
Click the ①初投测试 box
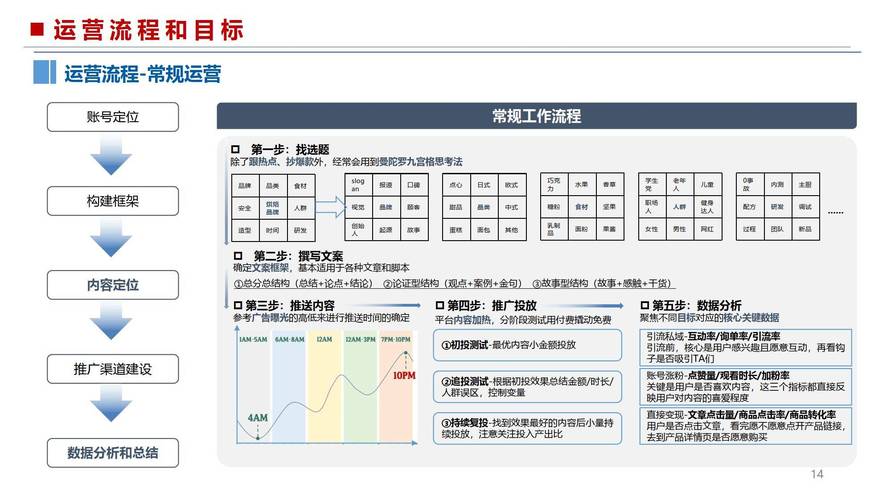pos(527,345)
